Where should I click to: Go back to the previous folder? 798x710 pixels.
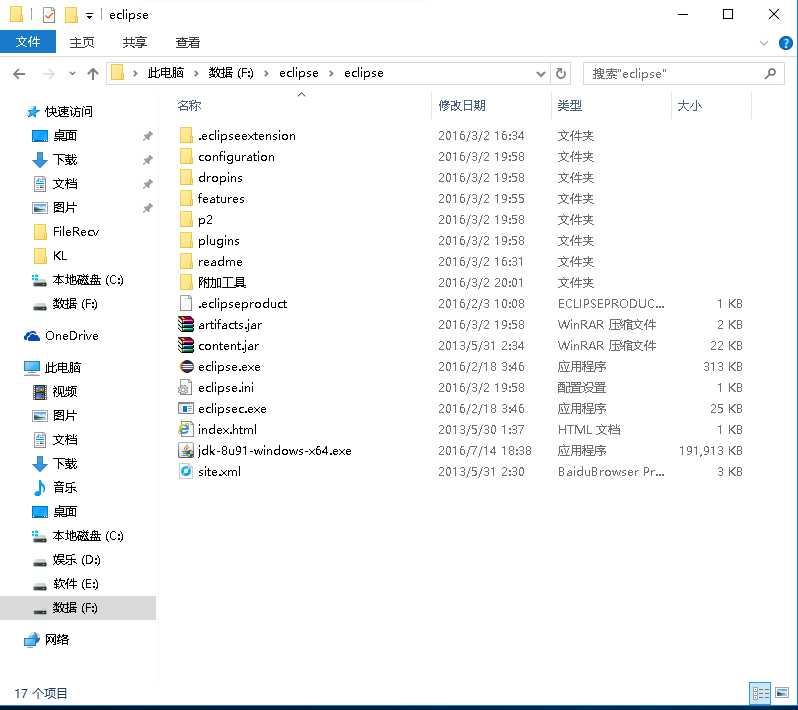click(19, 74)
